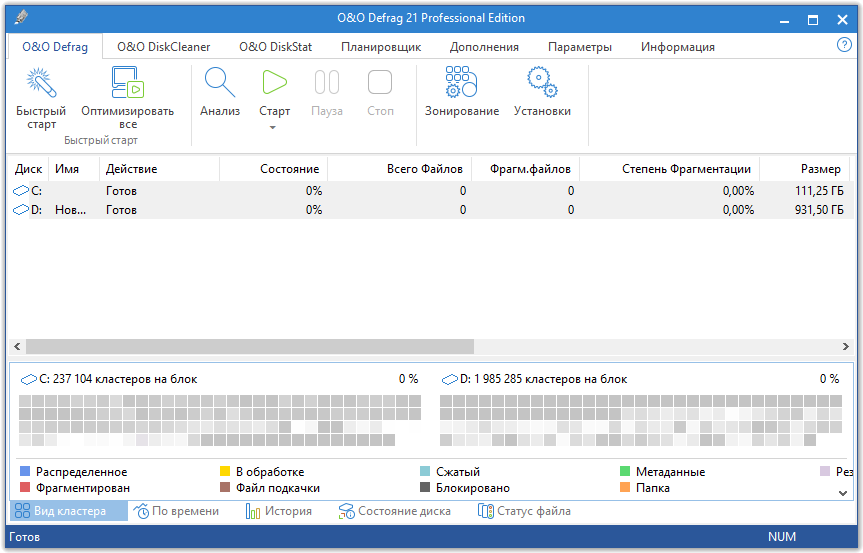Sort by the Фрагм.файлов column header
Screen dimensions: 863x553
(x=526, y=169)
